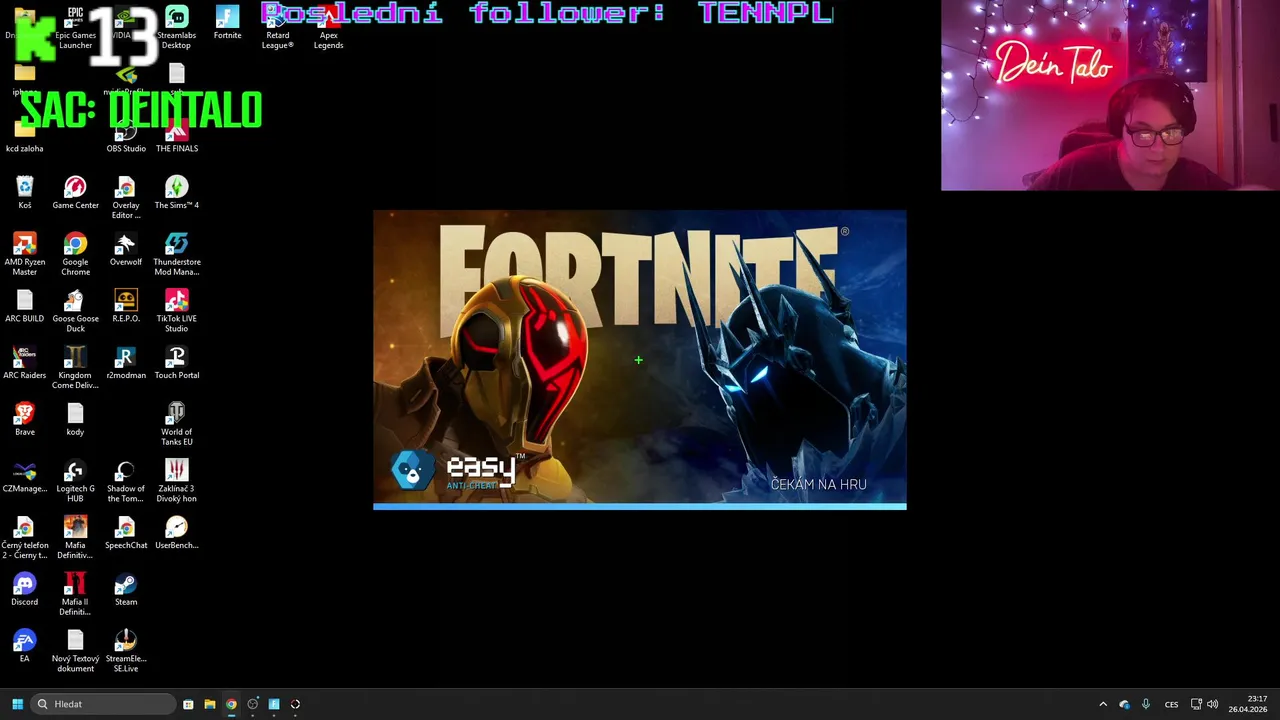The height and width of the screenshot is (720, 1280).
Task: Open Thunderstore Mod Manager icon
Action: pos(177,255)
